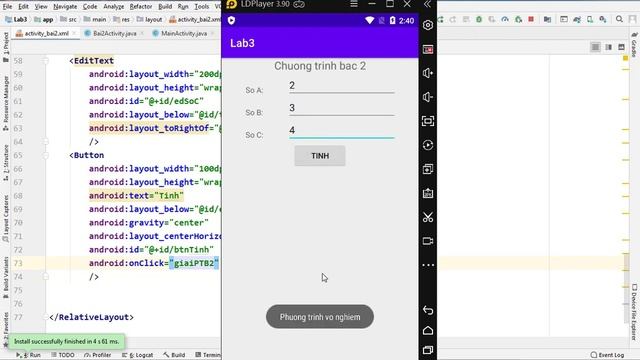The width and height of the screenshot is (640, 360).
Task: Lower volume in LDPlayer sidebar
Action: coord(428,97)
